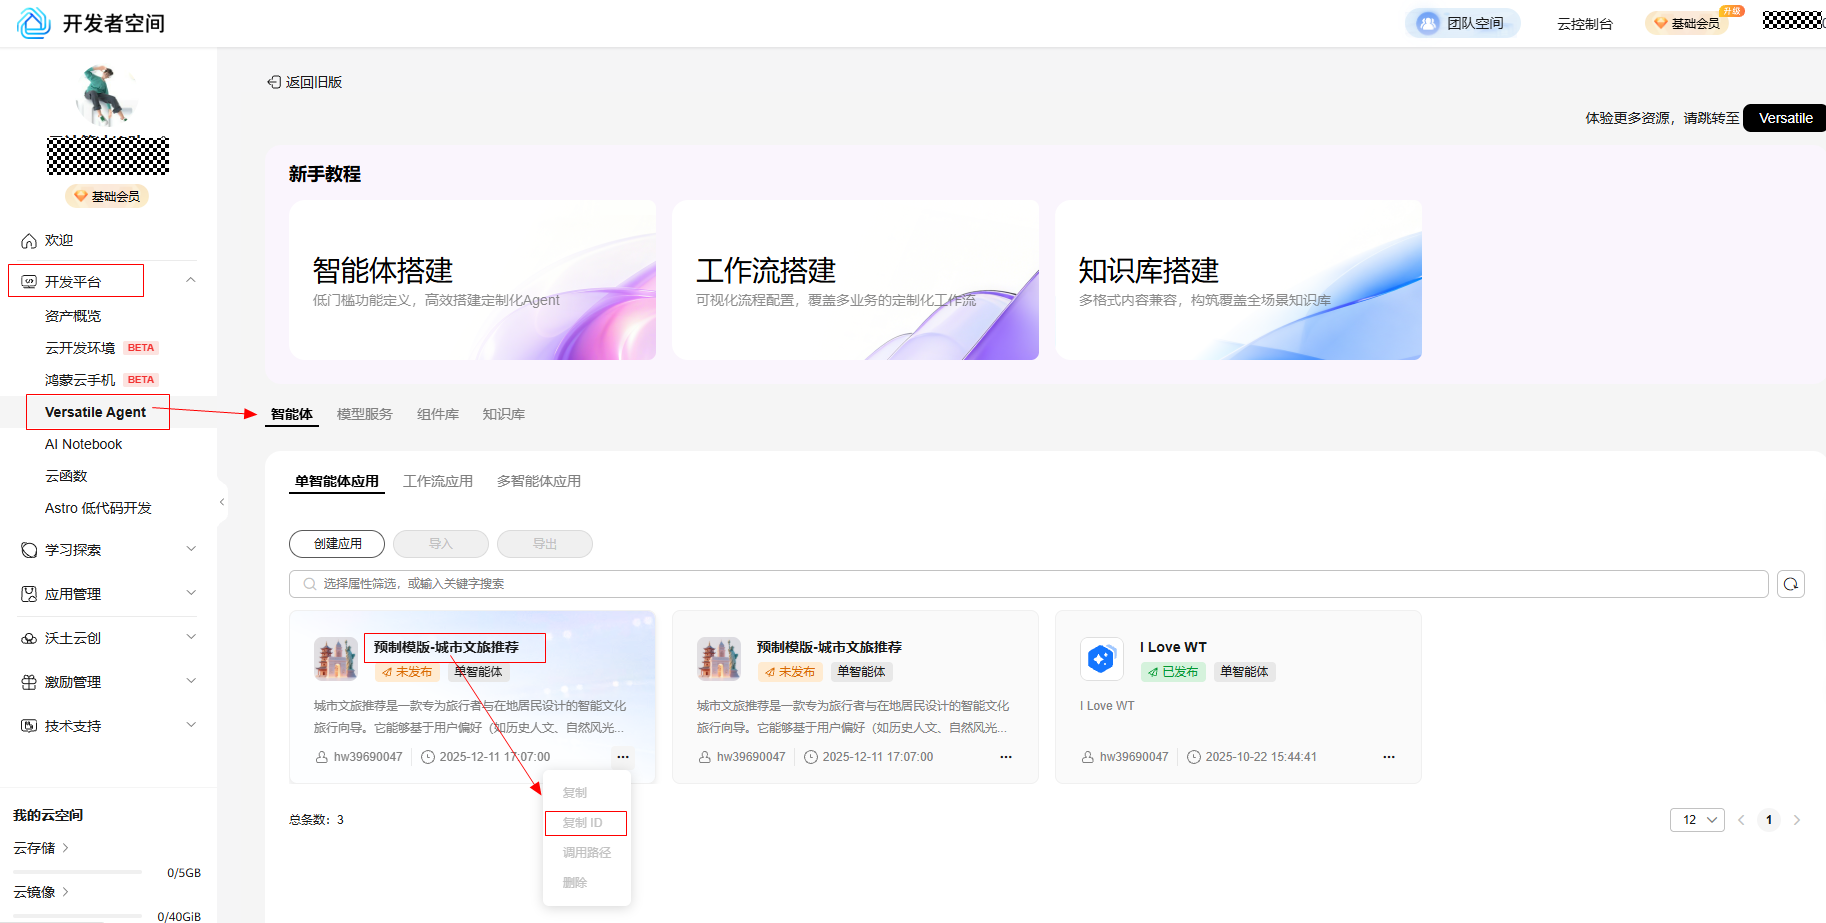The width and height of the screenshot is (1826, 923).
Task: Click the search filter input field
Action: tap(1028, 584)
